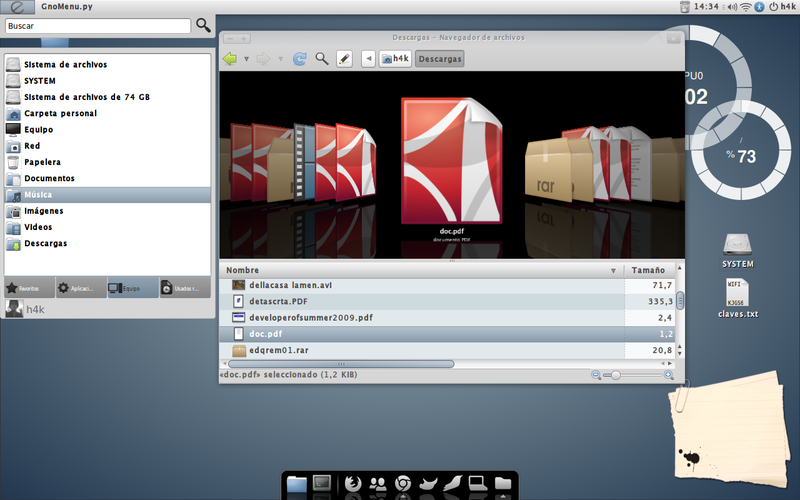The image size is (800, 500).
Task: Open Descargas entry in GnoMenu list
Action: click(x=108, y=244)
